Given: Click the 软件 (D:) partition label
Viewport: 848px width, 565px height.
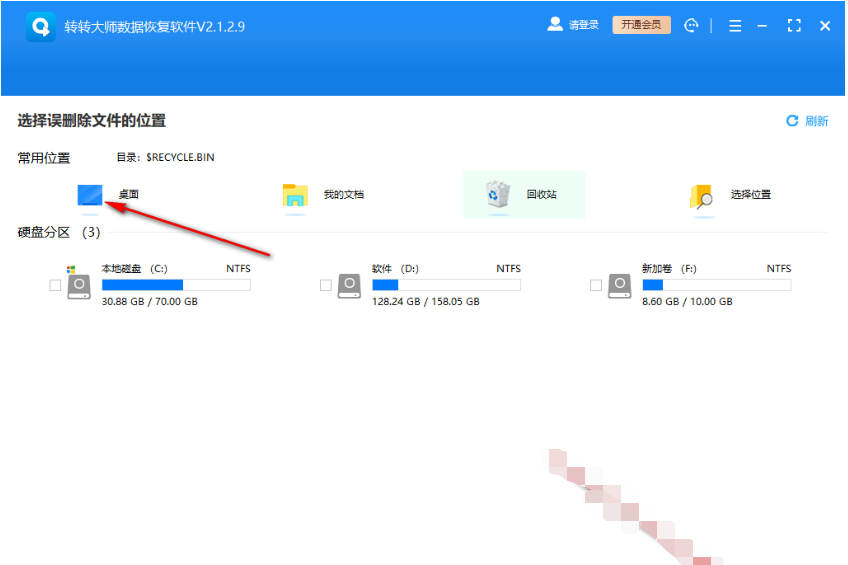Looking at the screenshot, I should coord(395,269).
